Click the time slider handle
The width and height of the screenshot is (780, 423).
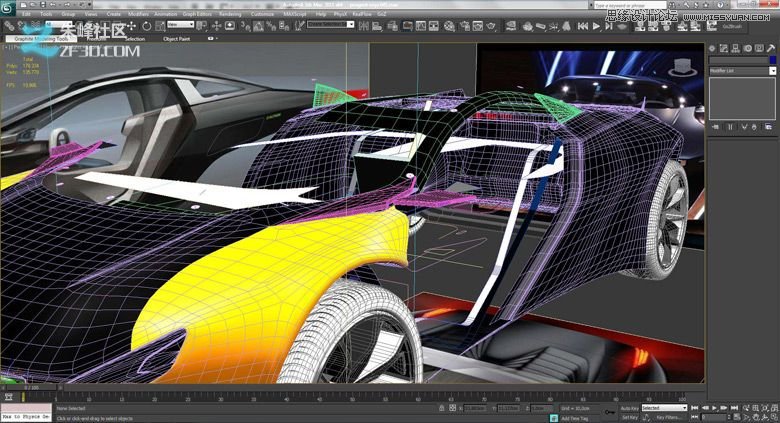(32, 387)
